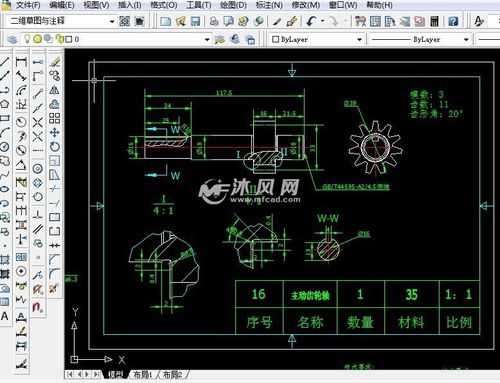Open the 格式(O) menu
The width and height of the screenshot is (500, 383).
point(164,5)
